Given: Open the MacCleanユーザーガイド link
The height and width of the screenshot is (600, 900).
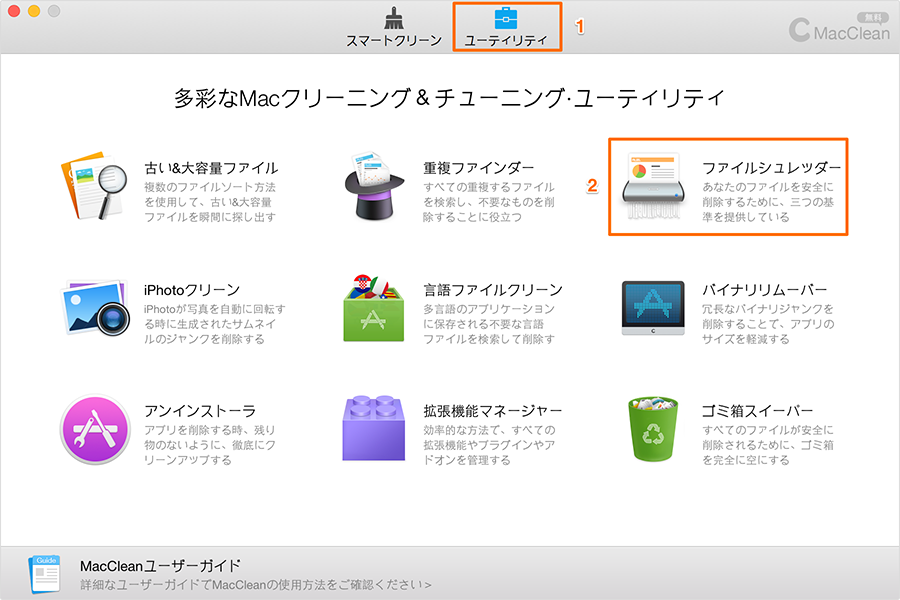Looking at the screenshot, I should (x=160, y=566).
